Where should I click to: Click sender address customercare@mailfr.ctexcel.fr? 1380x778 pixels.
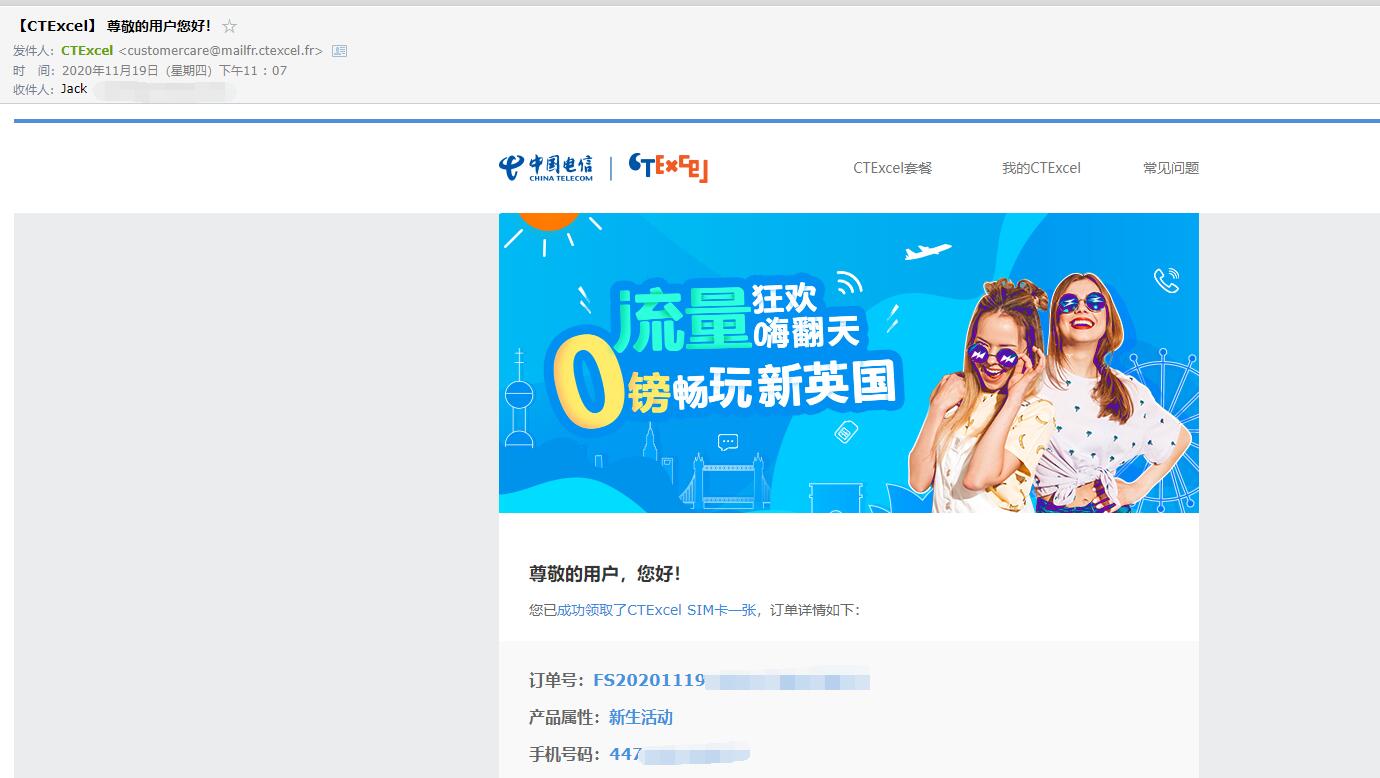click(x=221, y=50)
